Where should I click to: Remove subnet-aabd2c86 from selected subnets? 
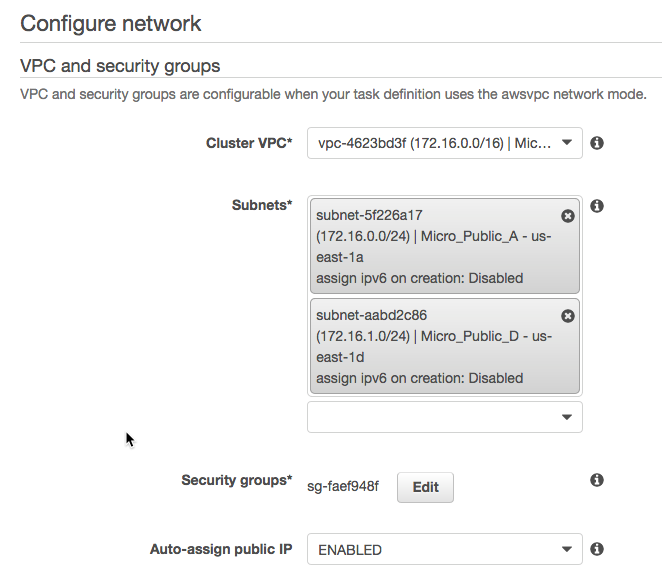568,316
